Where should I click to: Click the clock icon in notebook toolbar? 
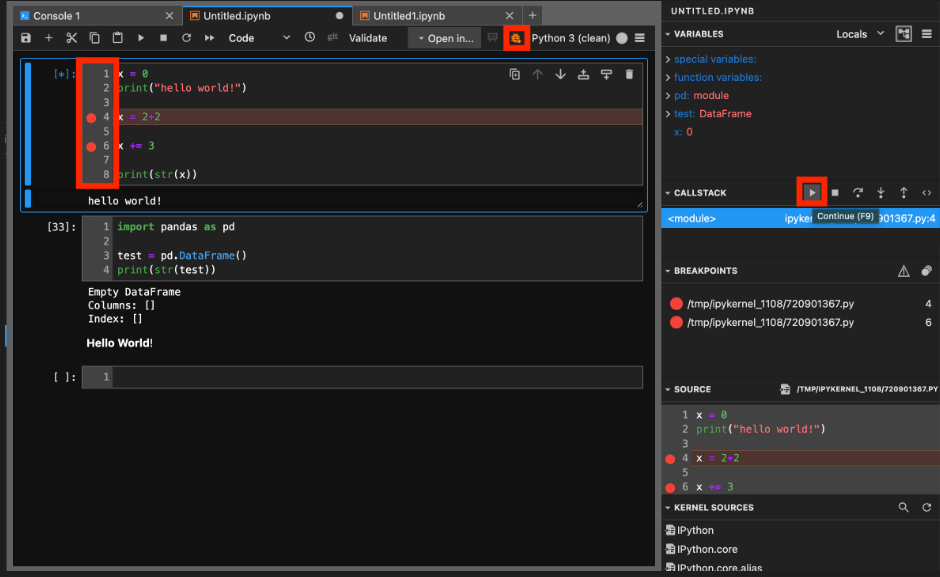point(309,37)
